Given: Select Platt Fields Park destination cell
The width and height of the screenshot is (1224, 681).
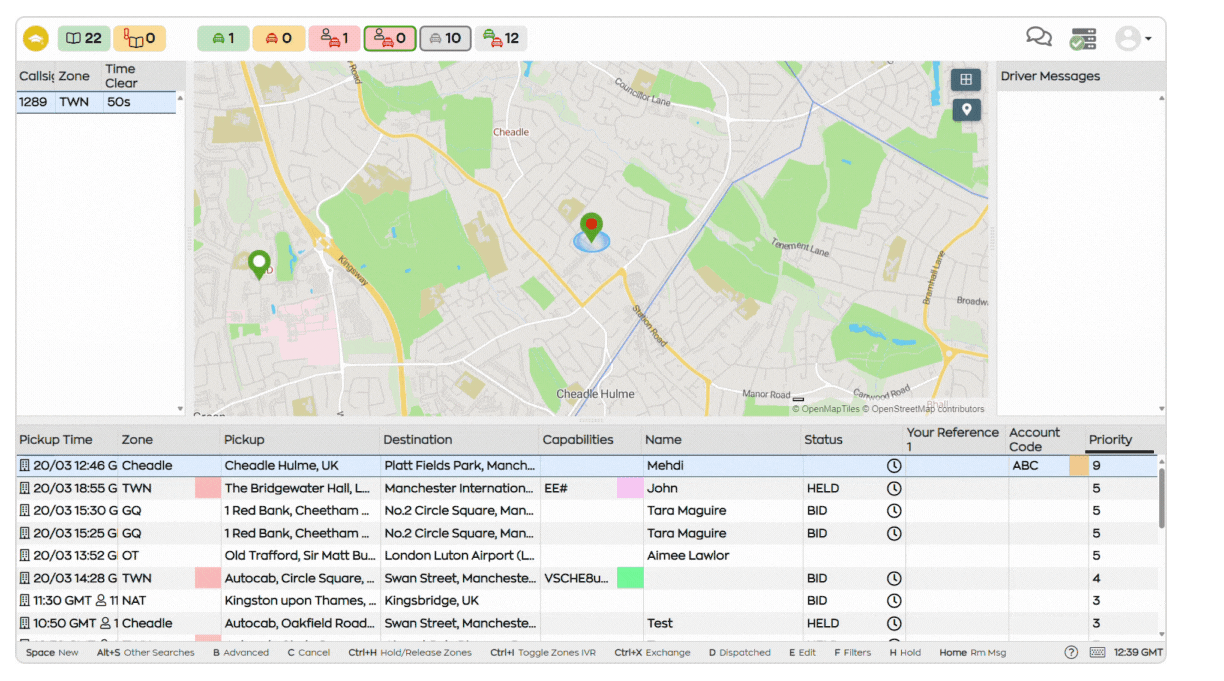Looking at the screenshot, I should point(461,466).
